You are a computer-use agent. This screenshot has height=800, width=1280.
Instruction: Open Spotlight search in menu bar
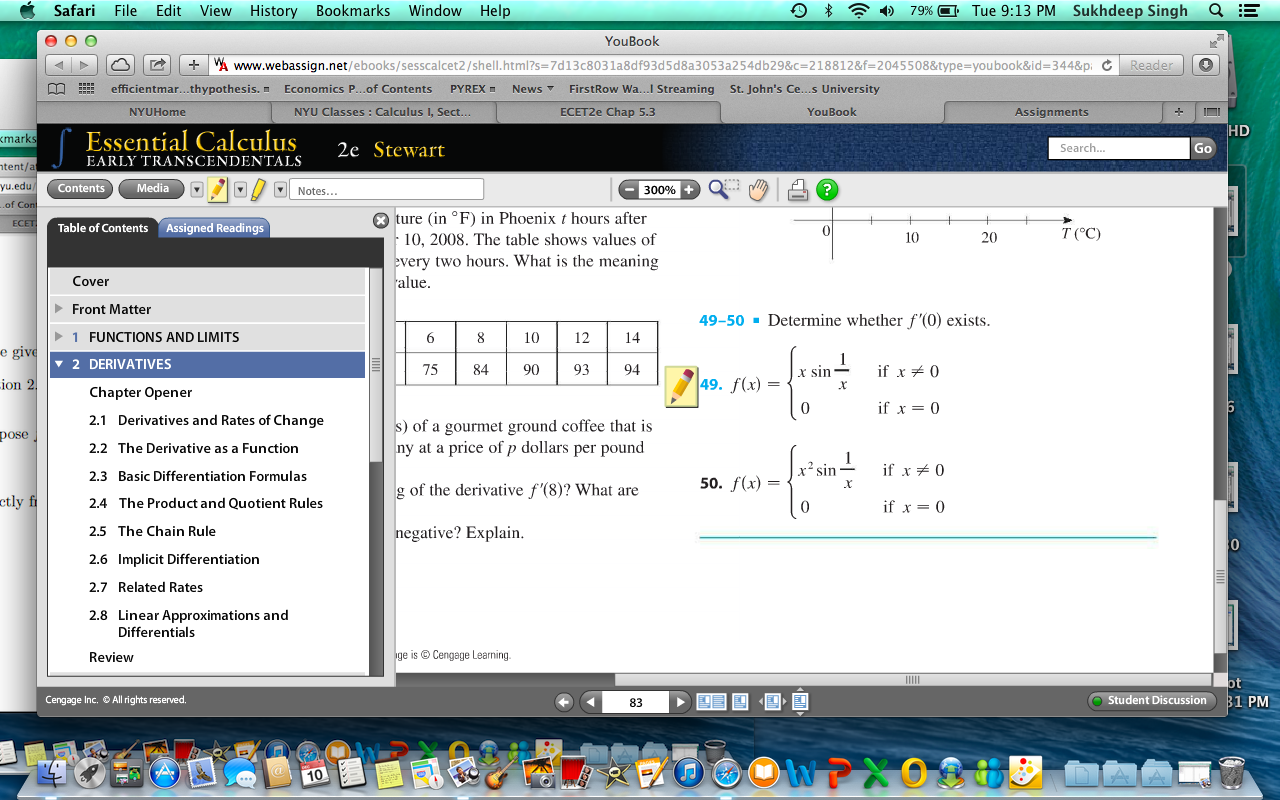1217,11
